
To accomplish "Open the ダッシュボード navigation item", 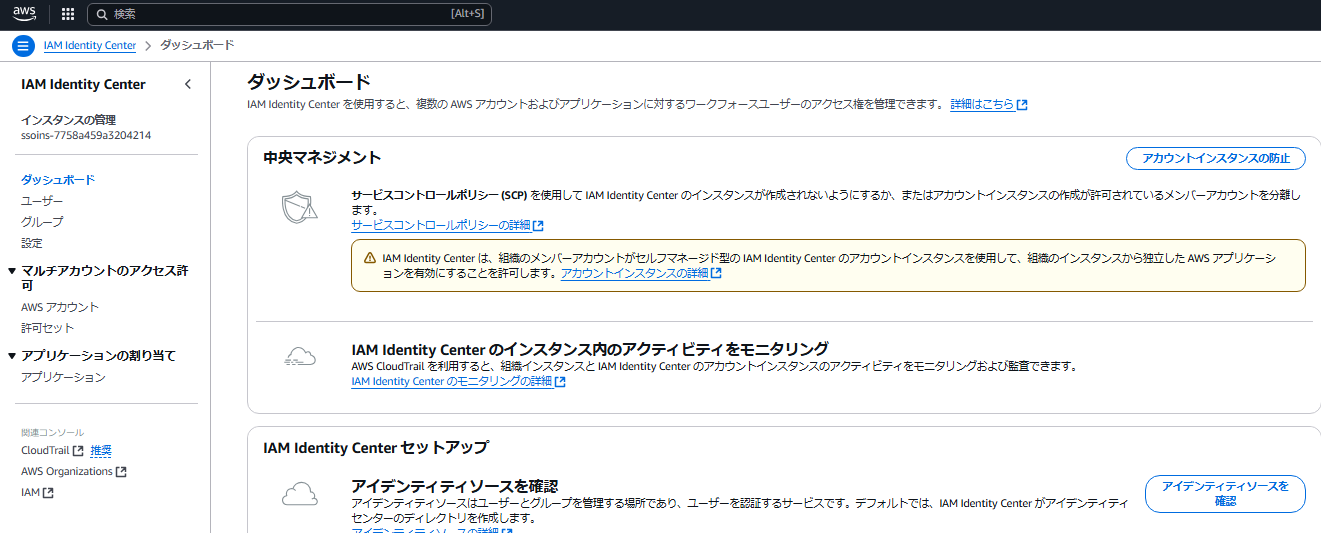I will click(x=58, y=180).
